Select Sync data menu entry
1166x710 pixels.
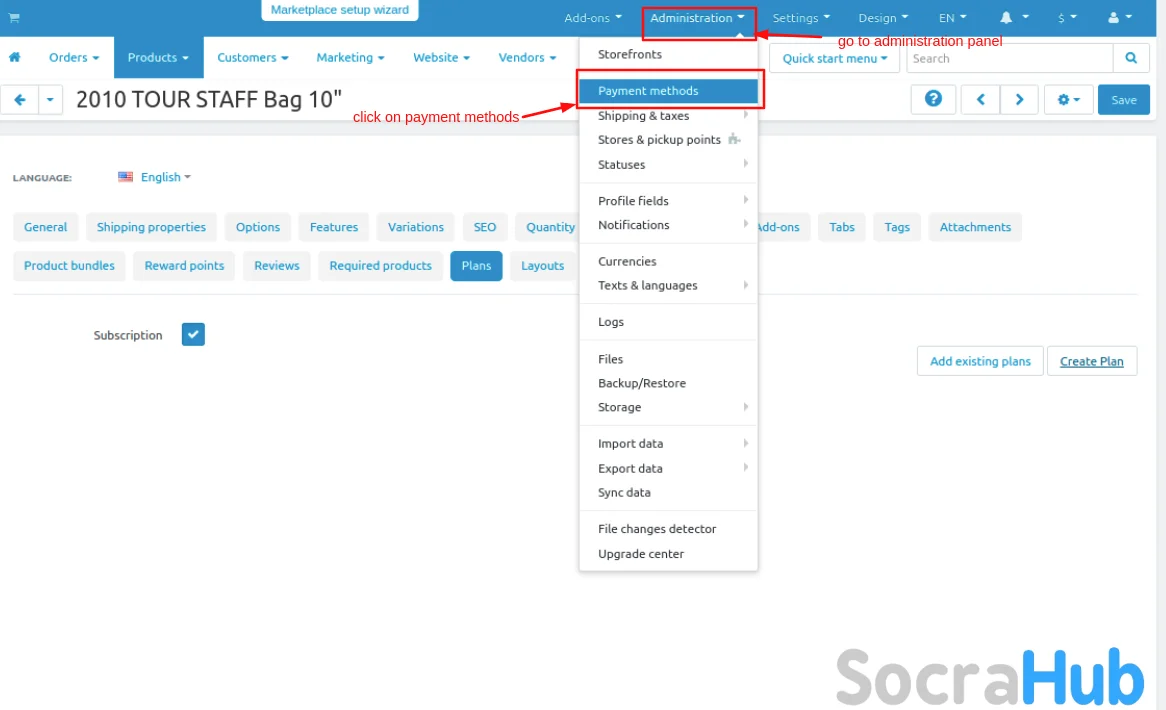pyautogui.click(x=668, y=492)
